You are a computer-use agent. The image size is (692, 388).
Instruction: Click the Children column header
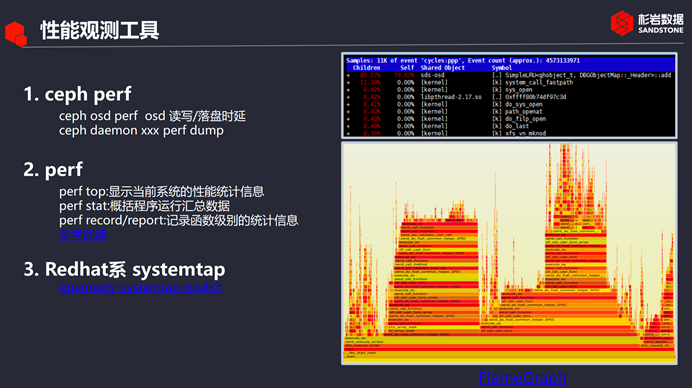(x=366, y=68)
